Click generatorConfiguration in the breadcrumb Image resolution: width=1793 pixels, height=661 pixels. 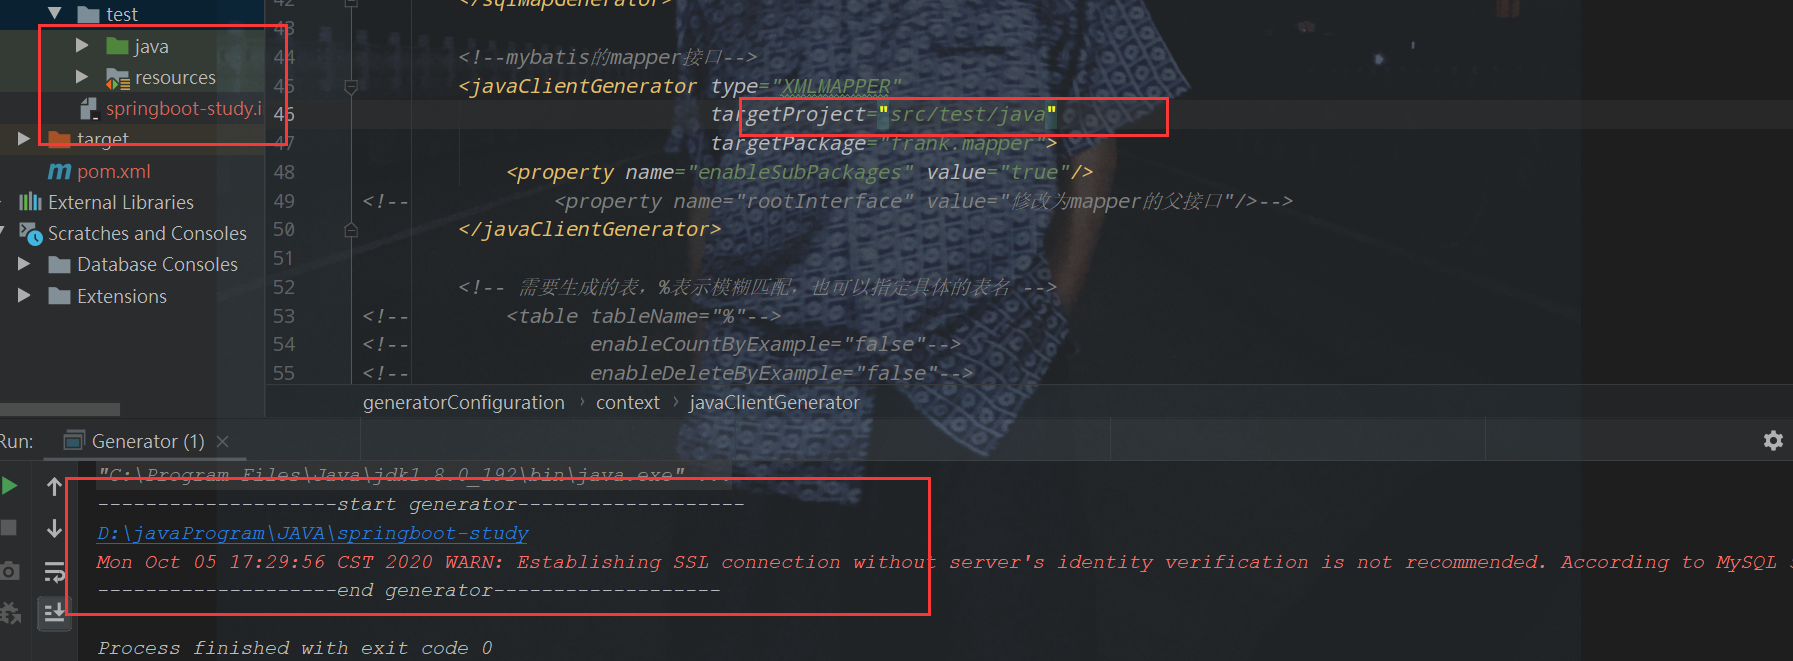point(463,402)
